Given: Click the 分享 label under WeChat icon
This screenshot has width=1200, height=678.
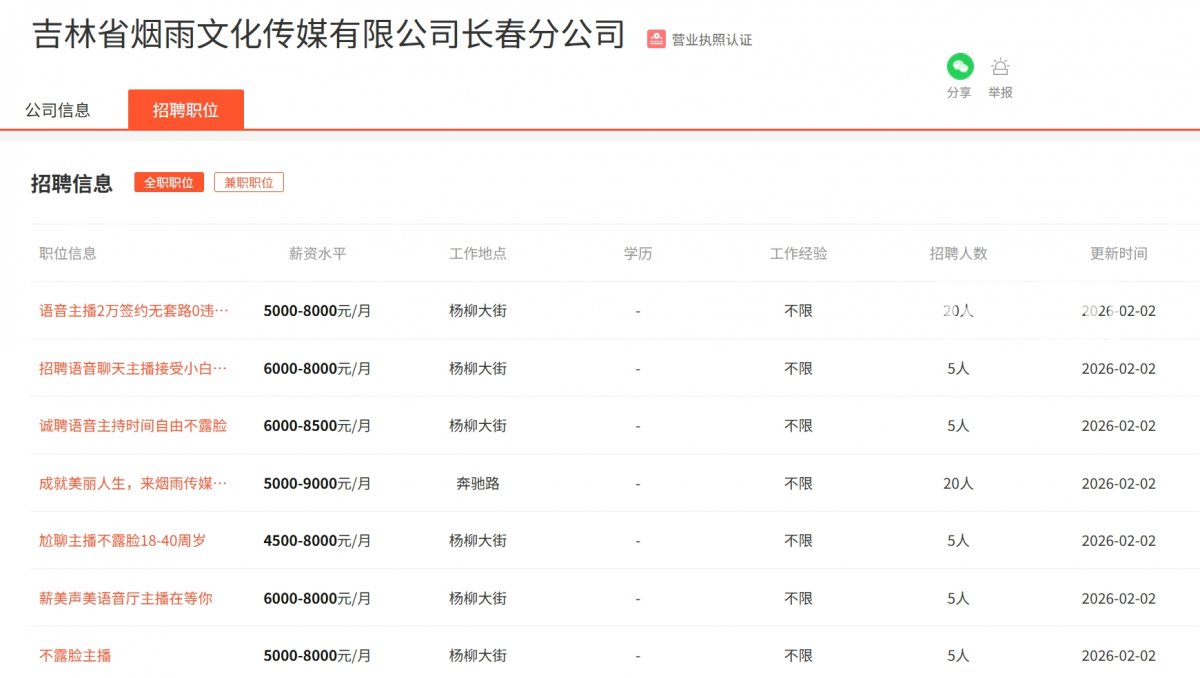Looking at the screenshot, I should click(x=959, y=92).
